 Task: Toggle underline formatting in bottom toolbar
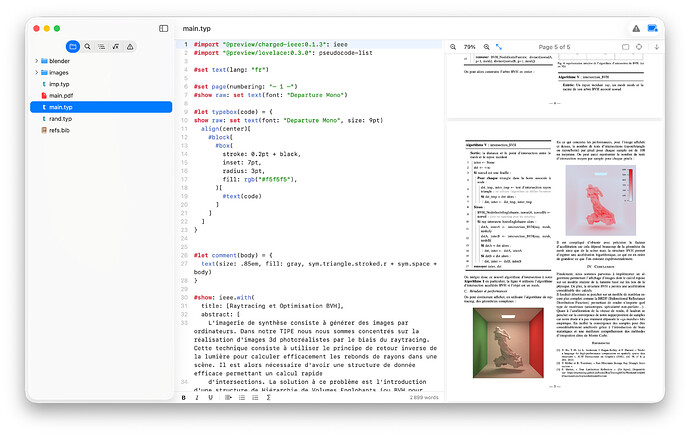(210, 397)
